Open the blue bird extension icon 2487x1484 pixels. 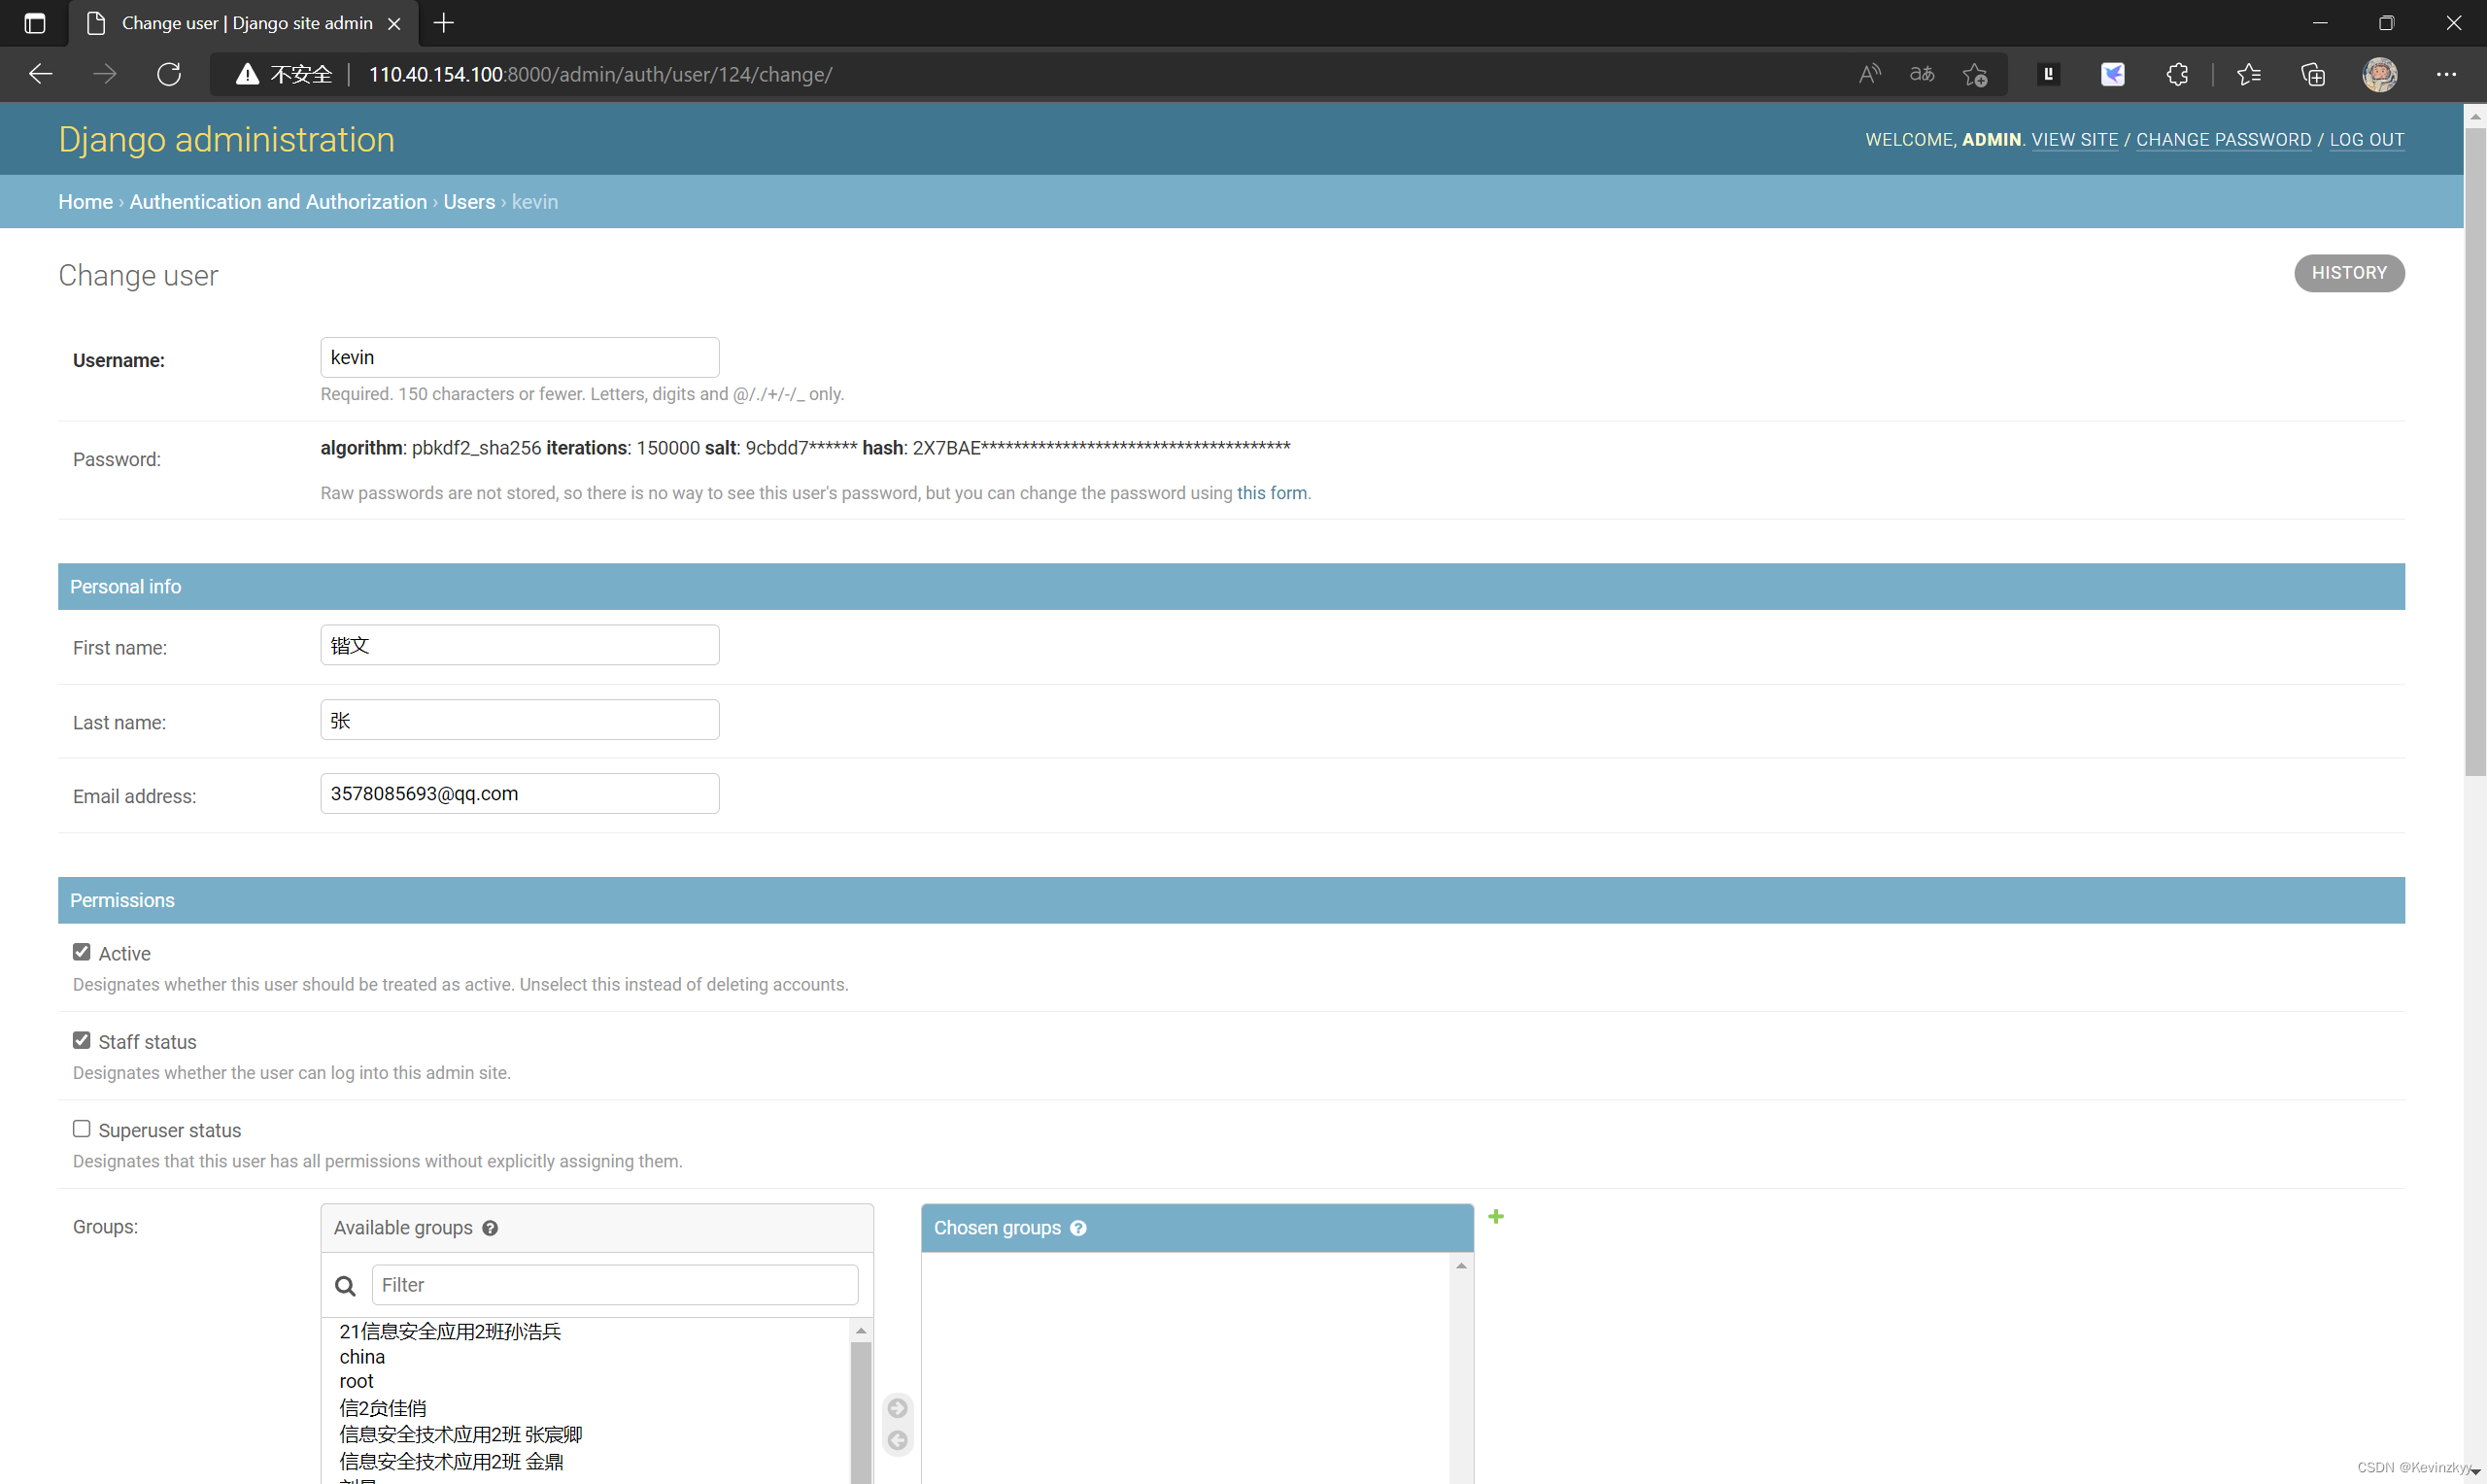2112,74
